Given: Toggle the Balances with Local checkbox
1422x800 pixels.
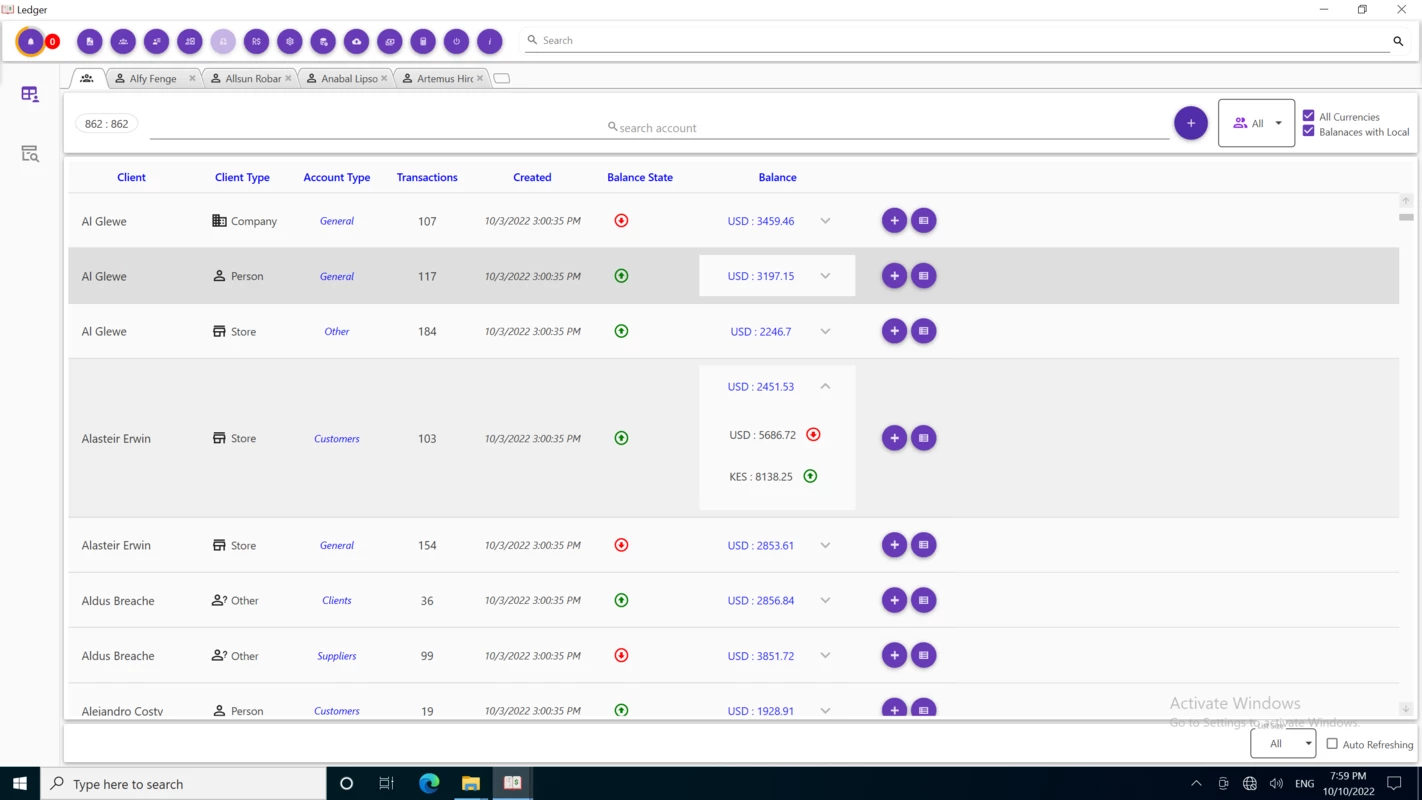Looking at the screenshot, I should tap(1308, 131).
